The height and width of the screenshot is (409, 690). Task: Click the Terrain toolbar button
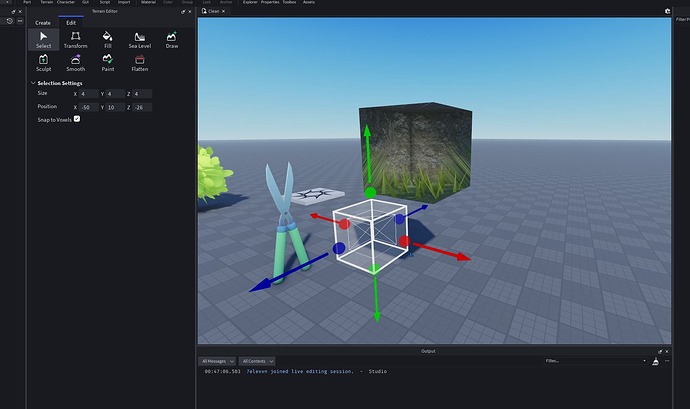pyautogui.click(x=47, y=2)
